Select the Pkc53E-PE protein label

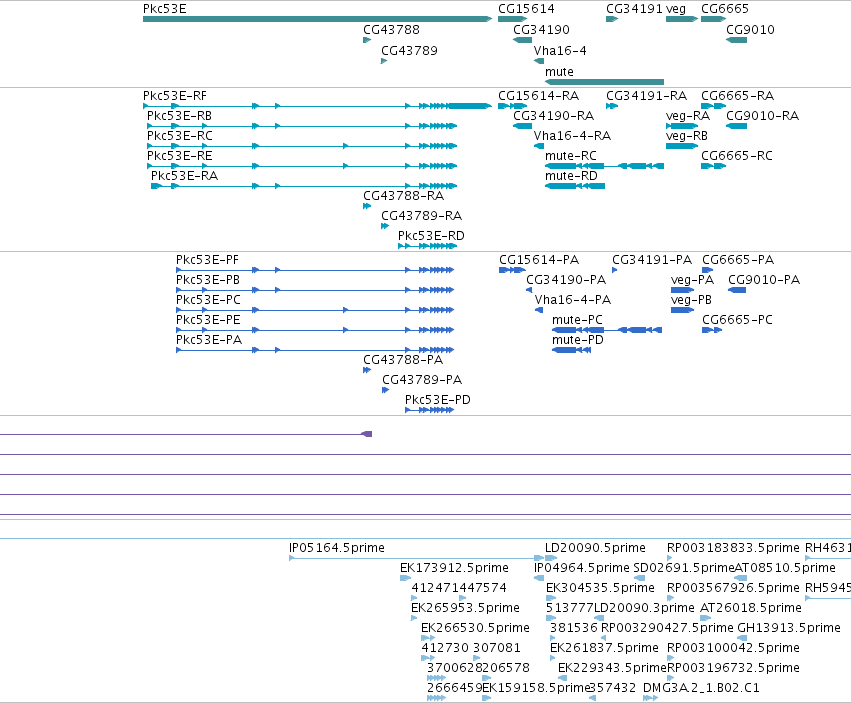208,320
